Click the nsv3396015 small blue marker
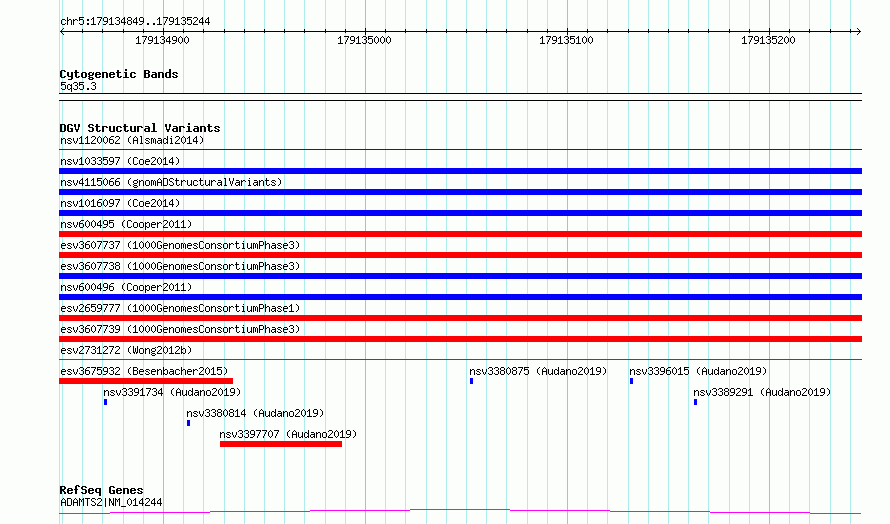This screenshot has width=890, height=524. click(632, 381)
